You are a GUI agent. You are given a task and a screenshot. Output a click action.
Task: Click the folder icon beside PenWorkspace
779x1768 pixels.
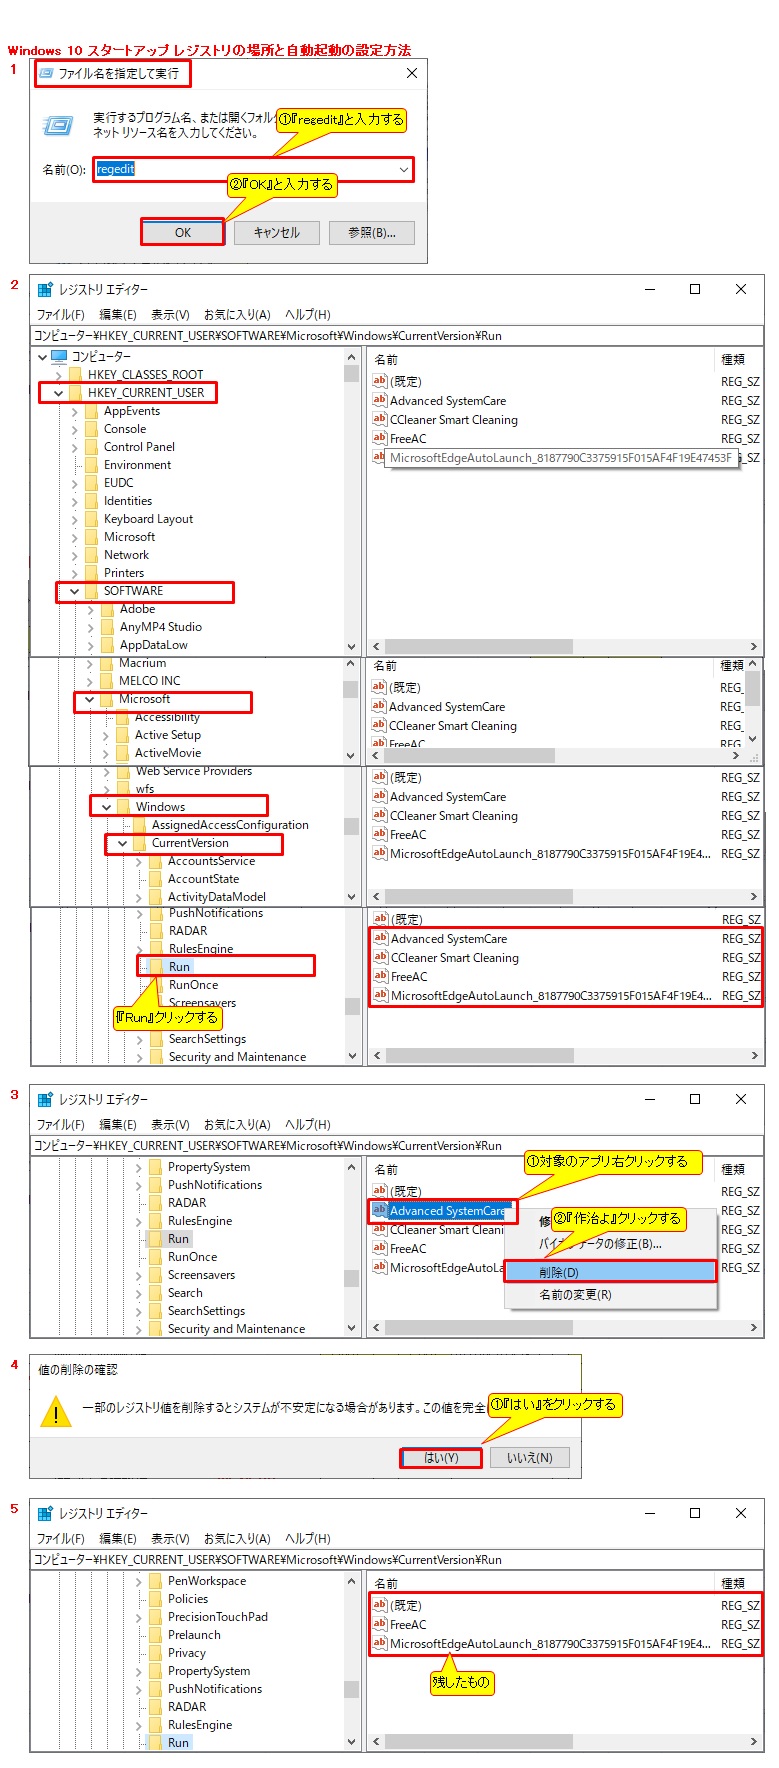[155, 1581]
